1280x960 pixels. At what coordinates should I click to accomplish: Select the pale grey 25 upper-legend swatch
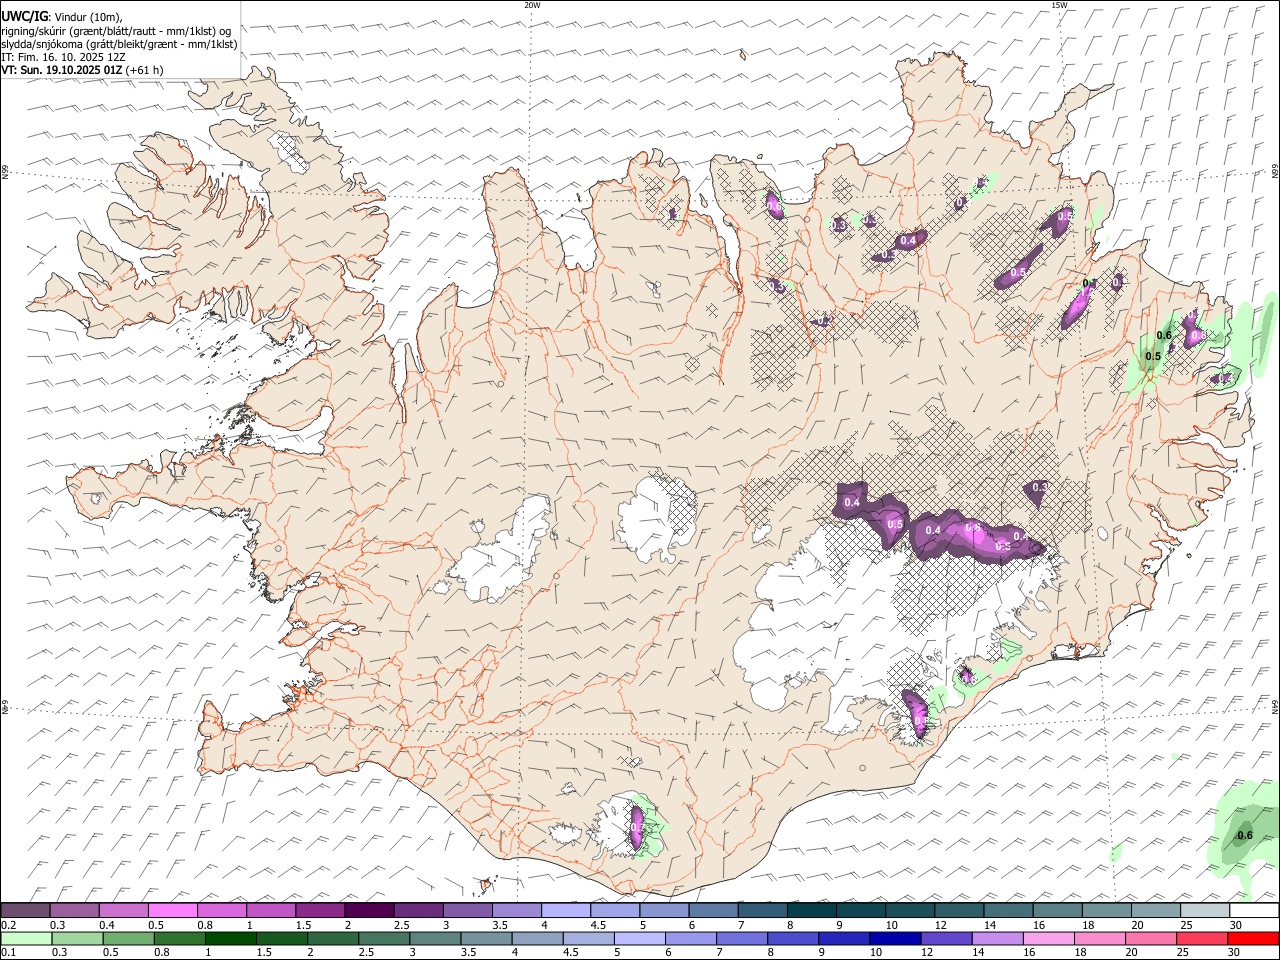click(x=1205, y=910)
